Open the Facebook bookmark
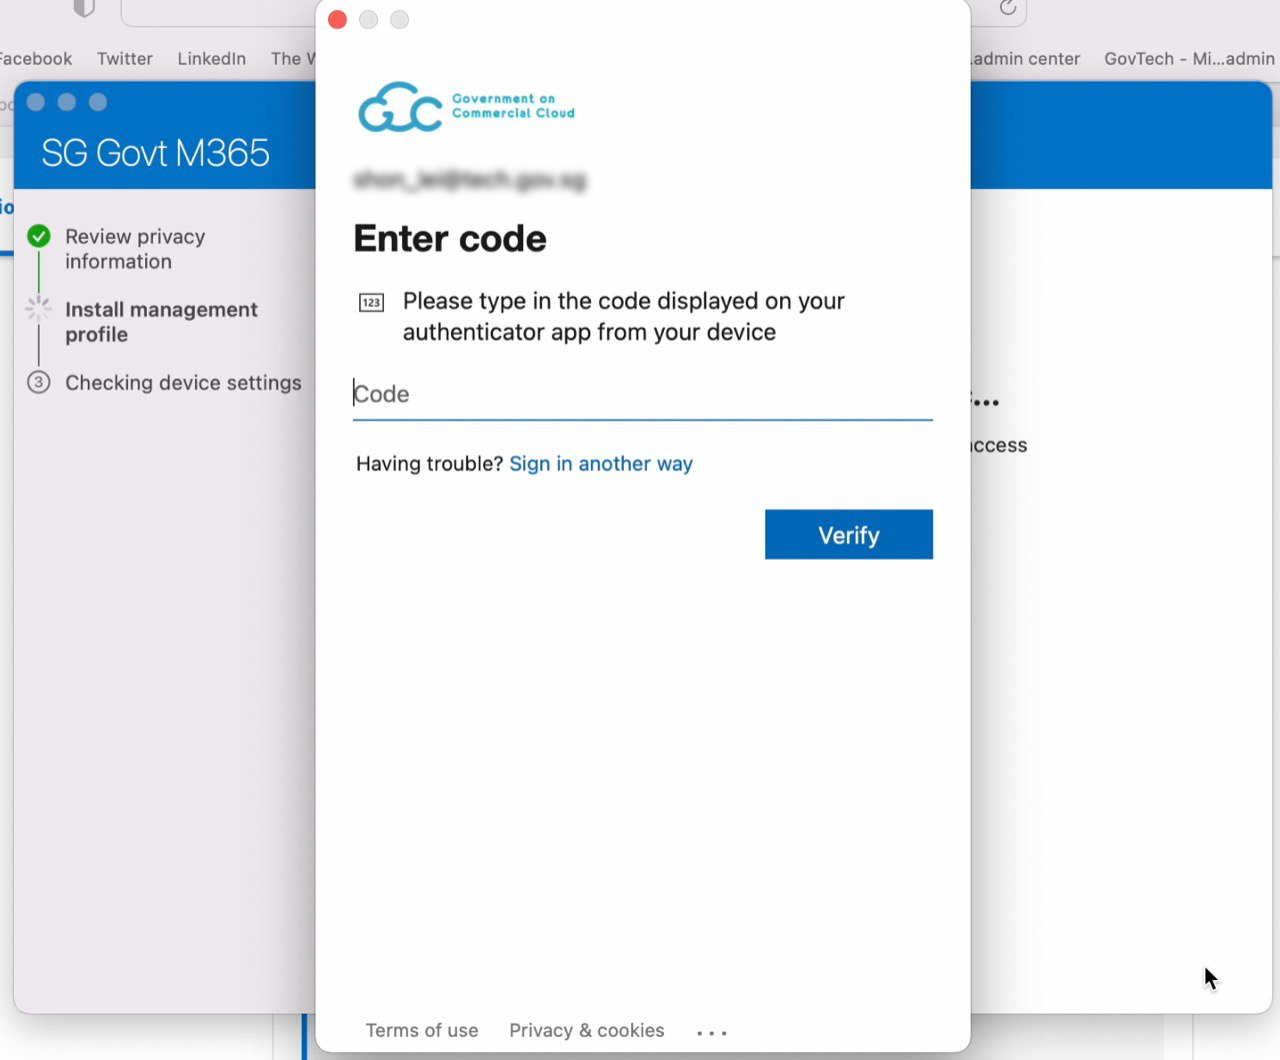 click(x=35, y=59)
